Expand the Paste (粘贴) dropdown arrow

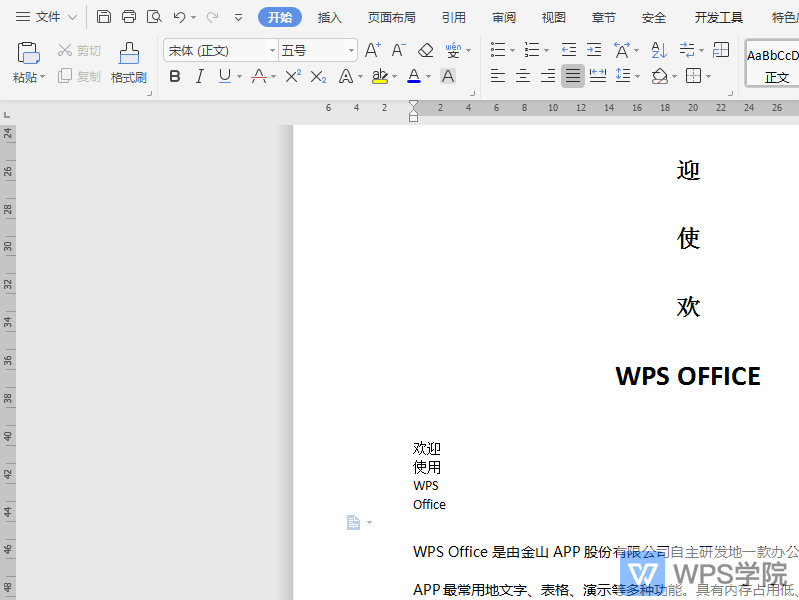pyautogui.click(x=43, y=78)
